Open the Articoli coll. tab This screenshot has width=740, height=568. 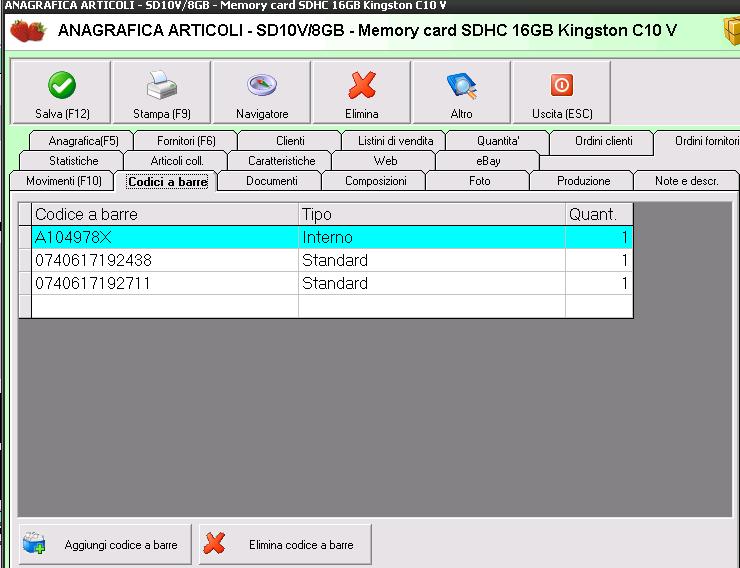pos(176,161)
